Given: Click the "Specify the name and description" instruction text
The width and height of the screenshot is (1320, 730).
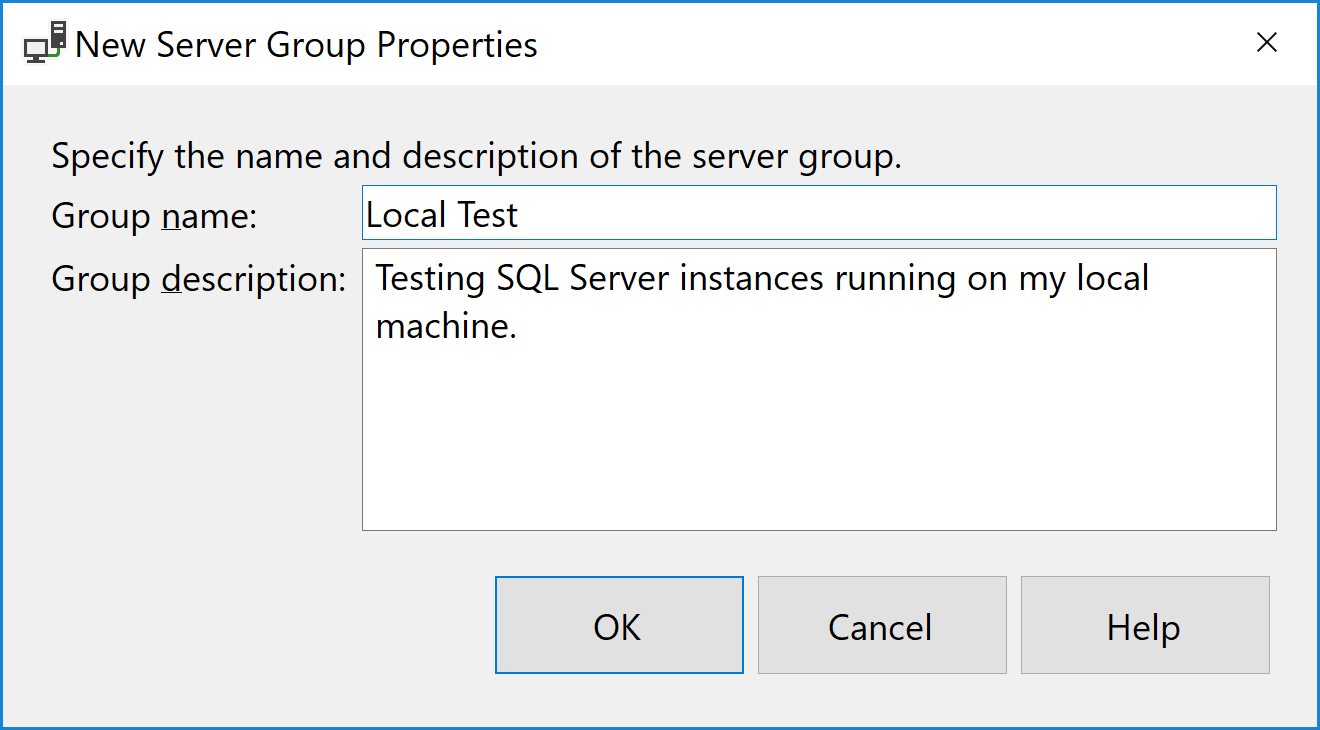Looking at the screenshot, I should [x=476, y=157].
